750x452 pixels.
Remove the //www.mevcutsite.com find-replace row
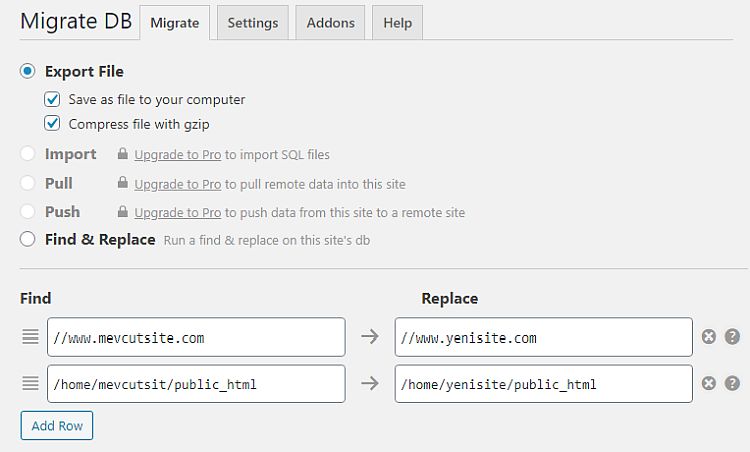tap(708, 337)
